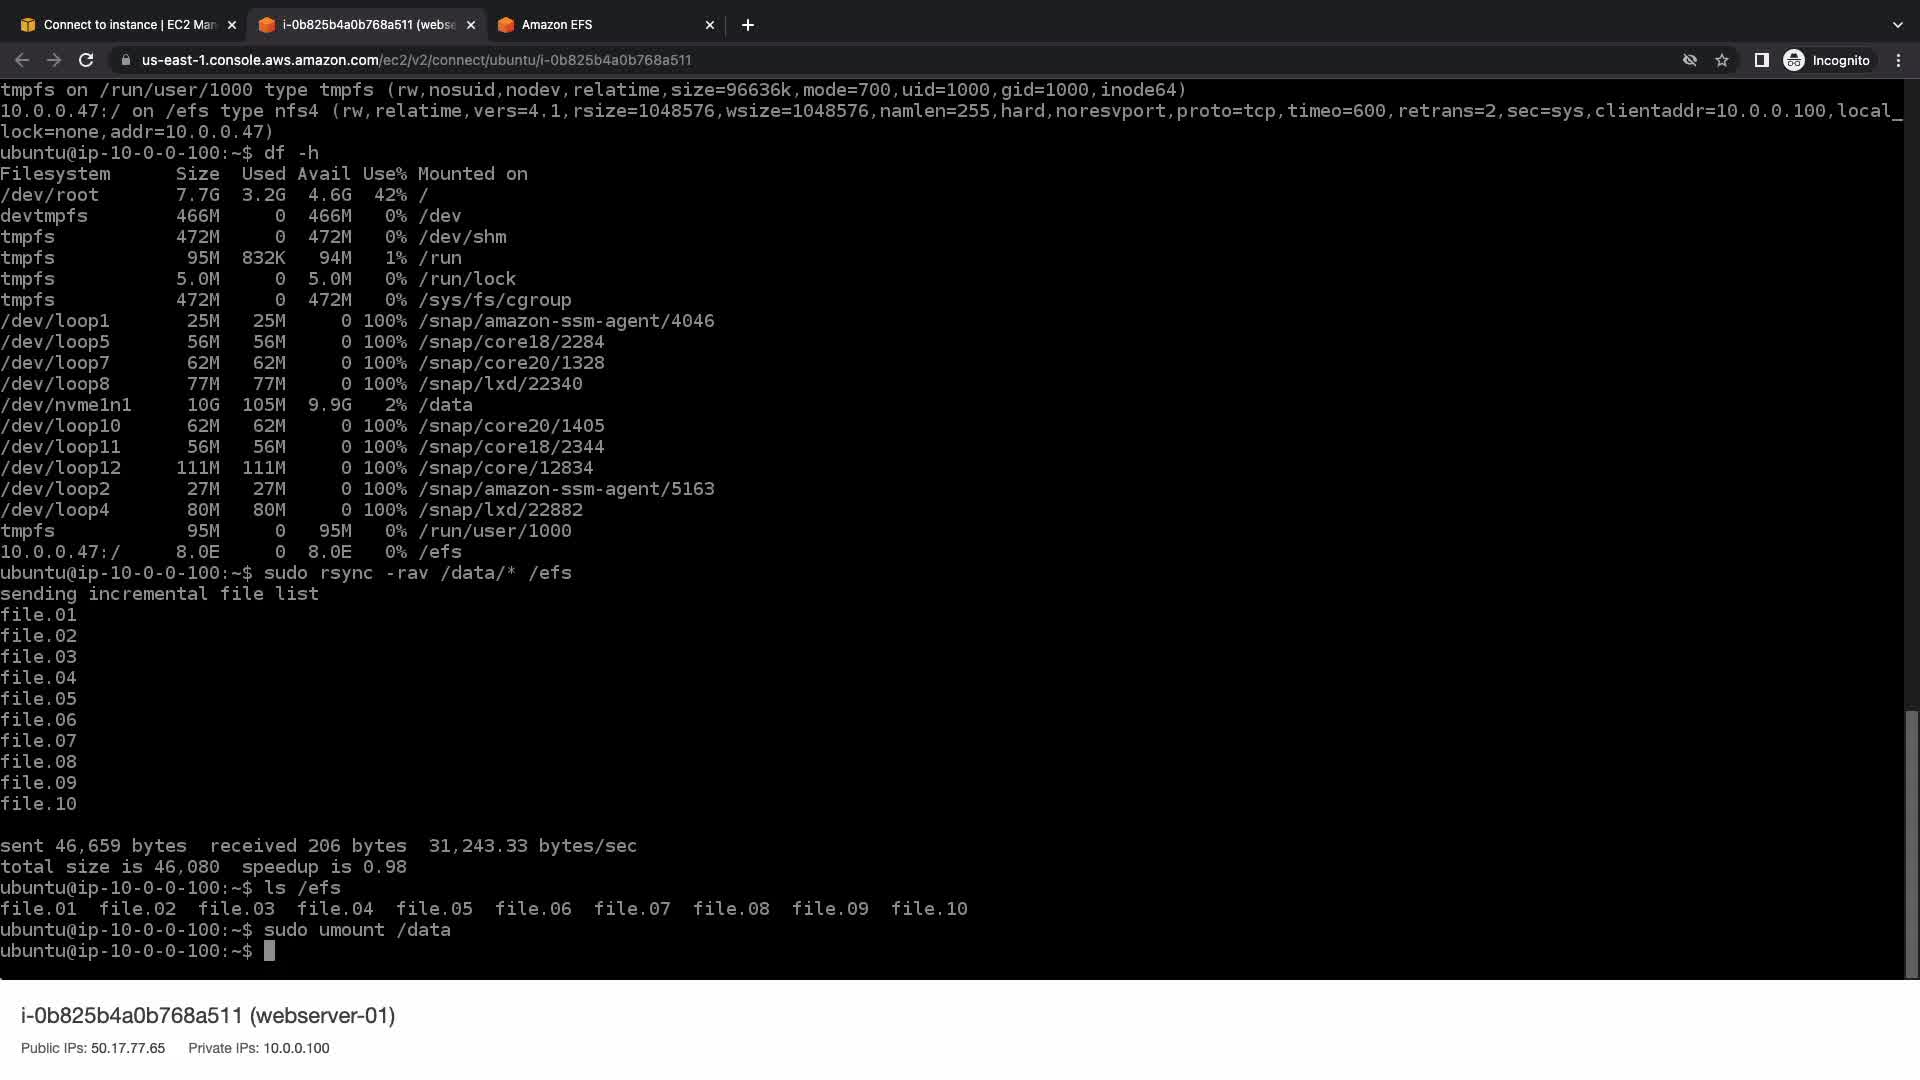Open the Chrome three-dot menu

tap(1898, 60)
